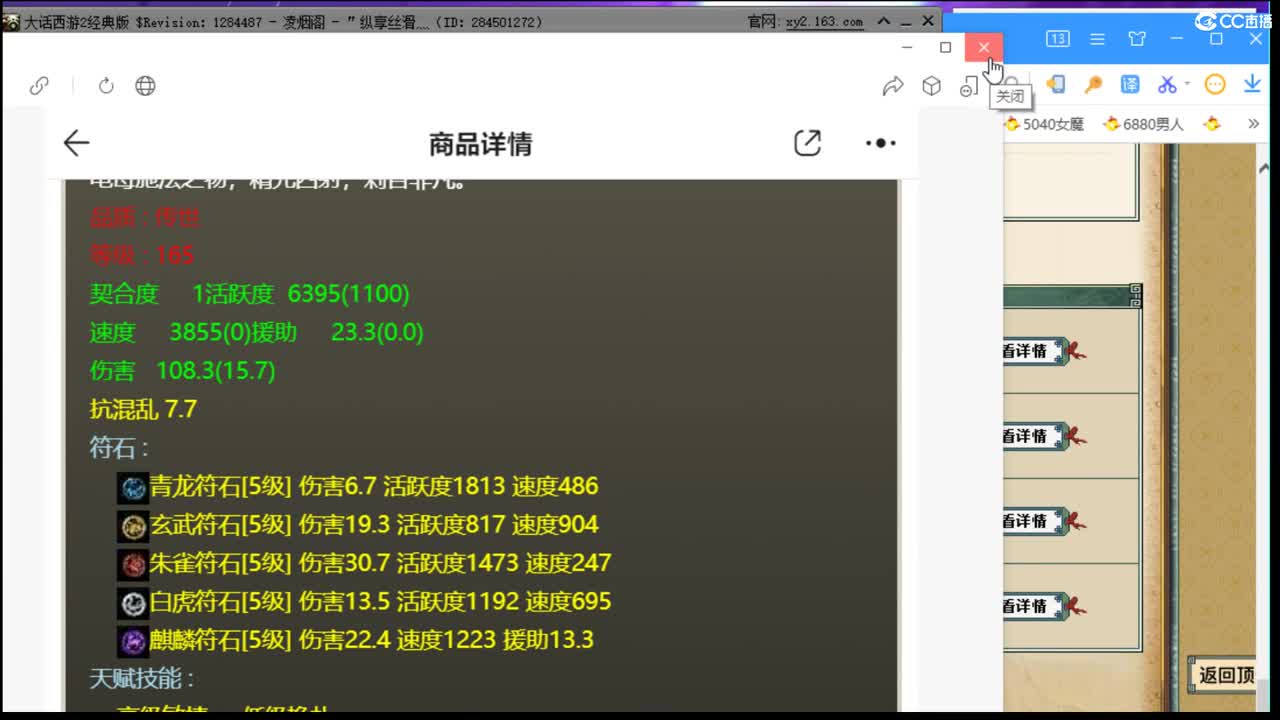Click the orange circled ellipsis extensions icon
The image size is (1280, 720).
pyautogui.click(x=1215, y=85)
